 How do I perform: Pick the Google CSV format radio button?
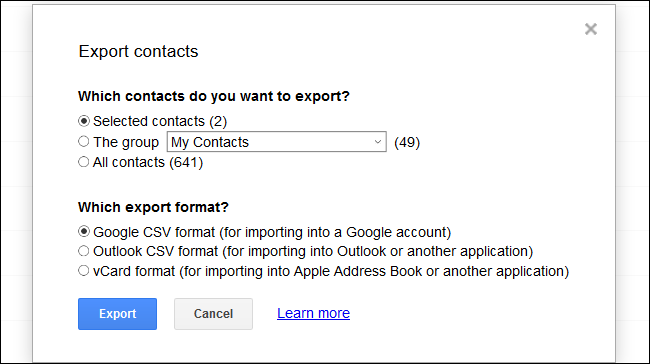(x=84, y=231)
